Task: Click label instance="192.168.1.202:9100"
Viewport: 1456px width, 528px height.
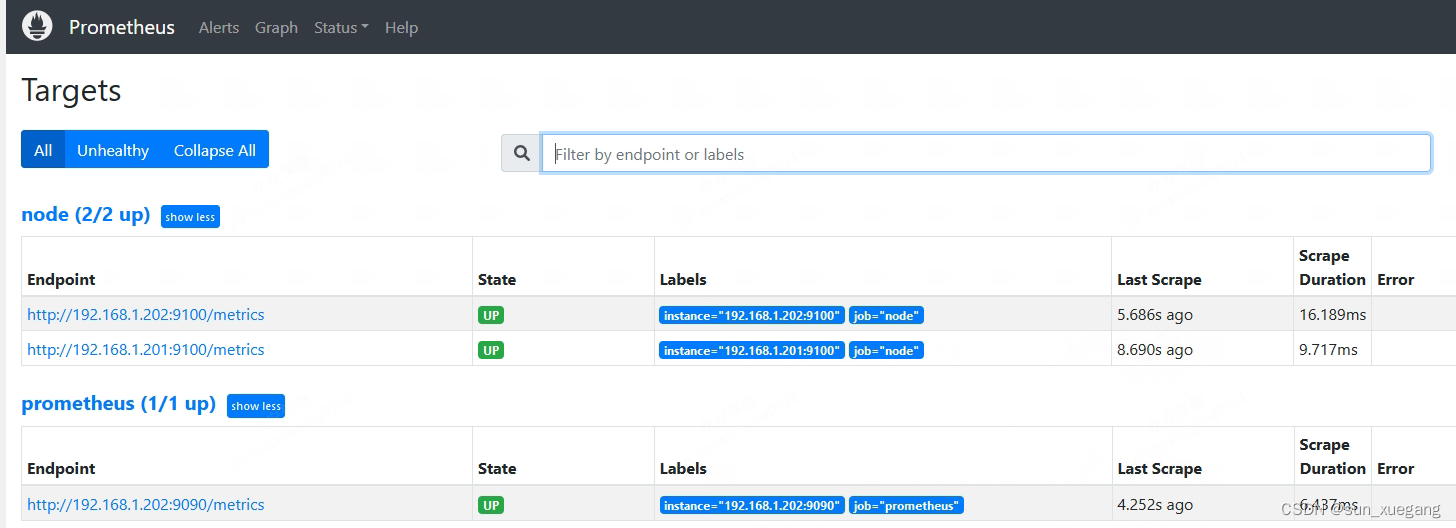Action: [752, 316]
